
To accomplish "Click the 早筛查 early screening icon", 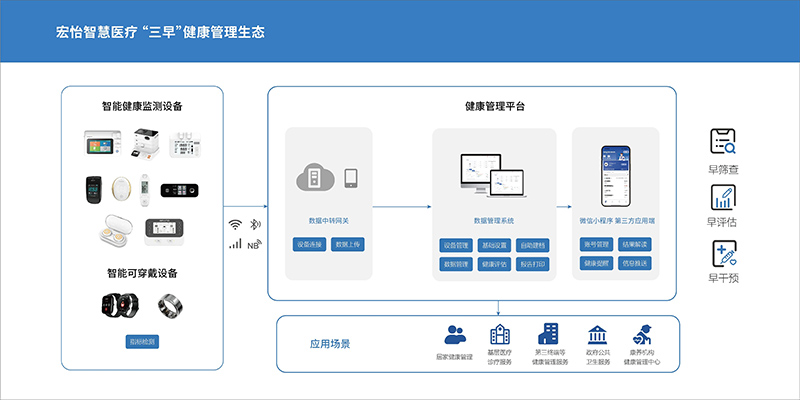I will 722,141.
